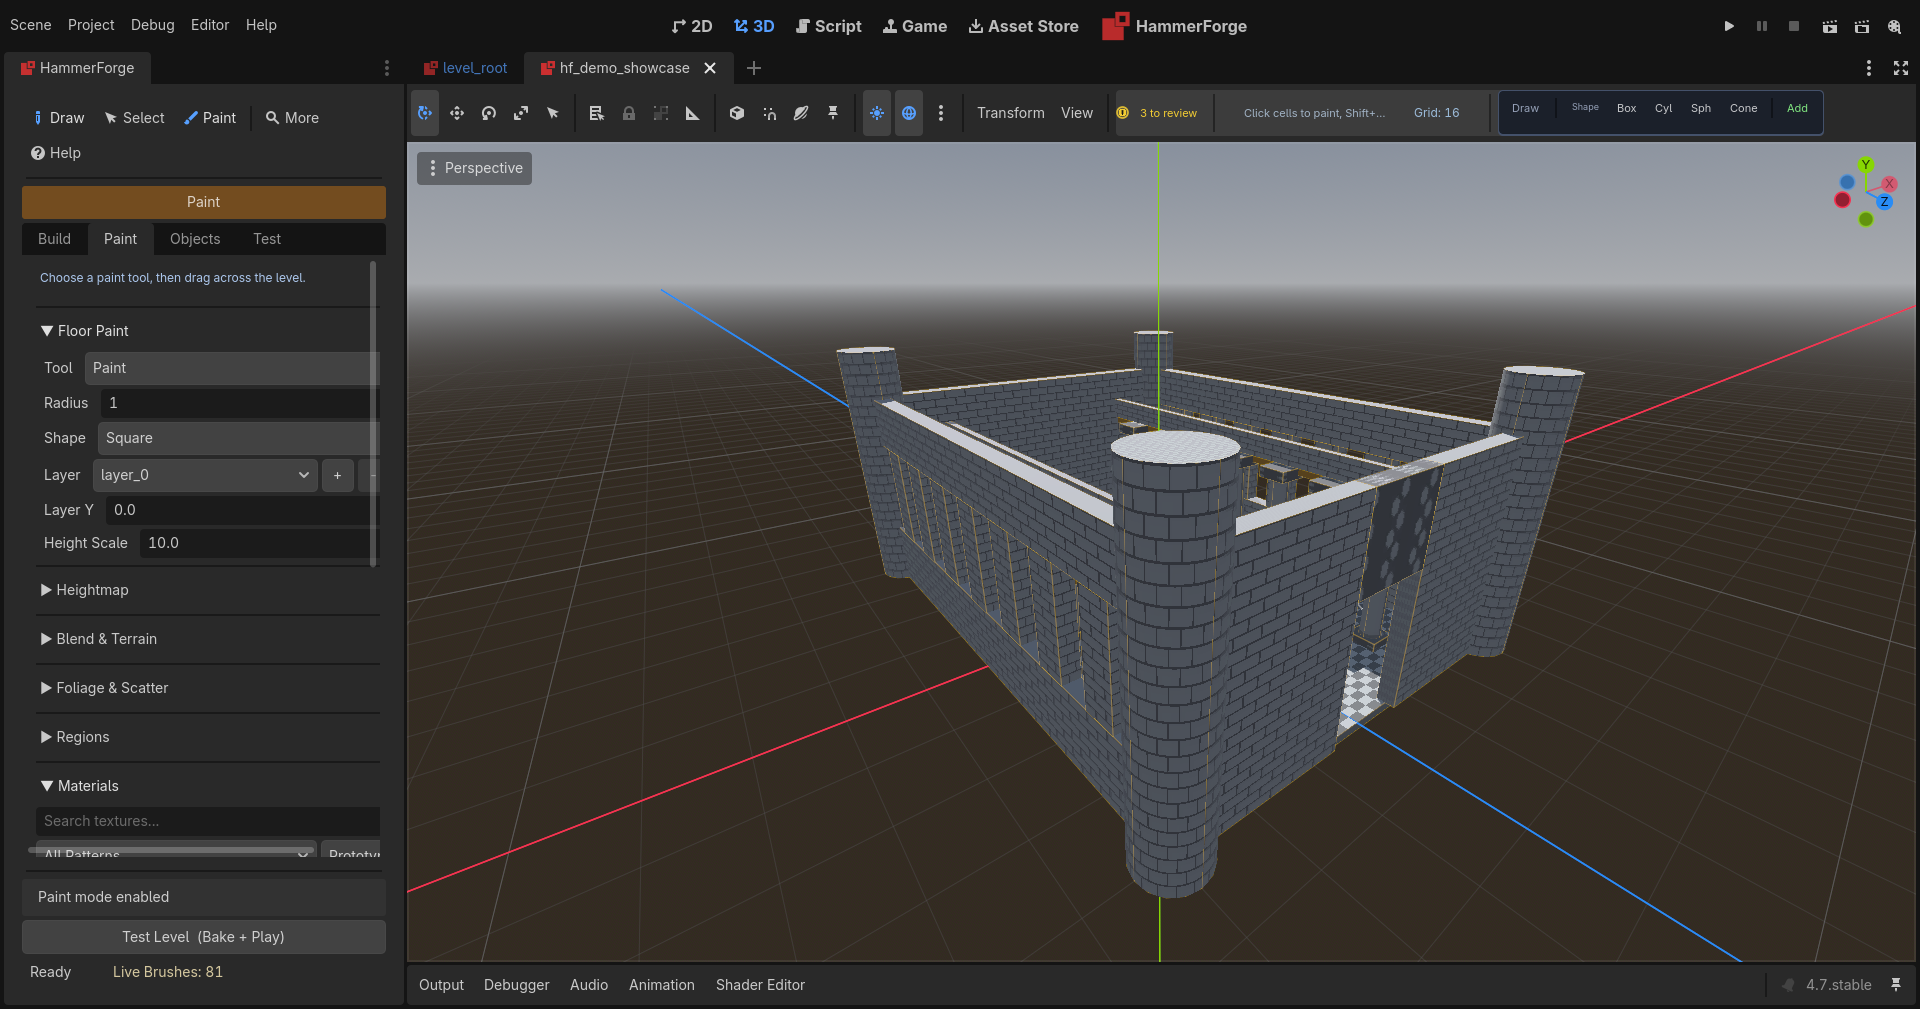This screenshot has height=1009, width=1920.
Task: Click the planet environment icon
Action: (801, 113)
